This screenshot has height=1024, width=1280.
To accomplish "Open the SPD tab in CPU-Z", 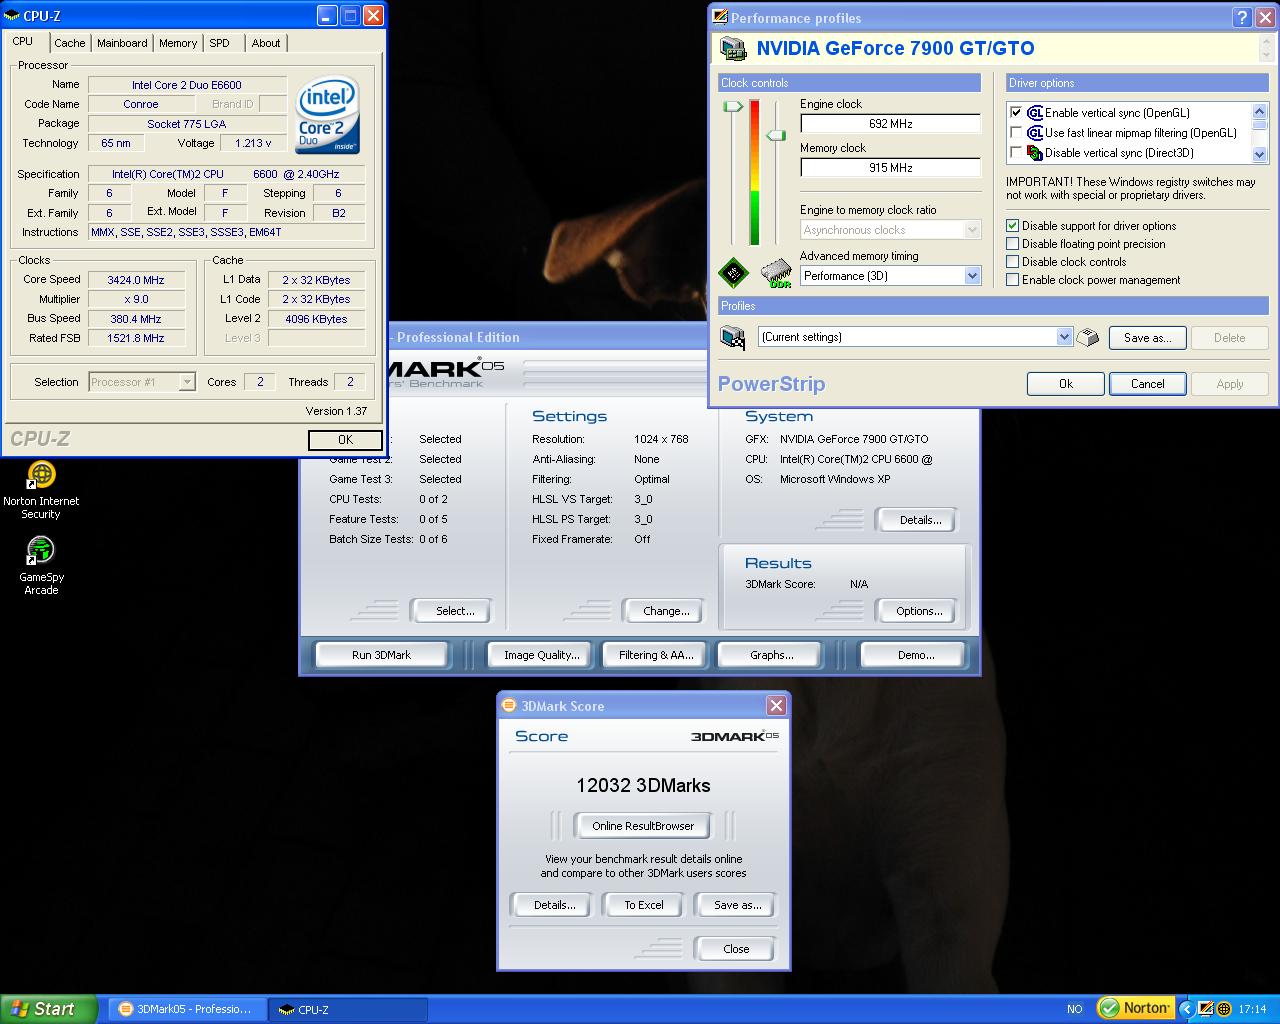I will [219, 43].
